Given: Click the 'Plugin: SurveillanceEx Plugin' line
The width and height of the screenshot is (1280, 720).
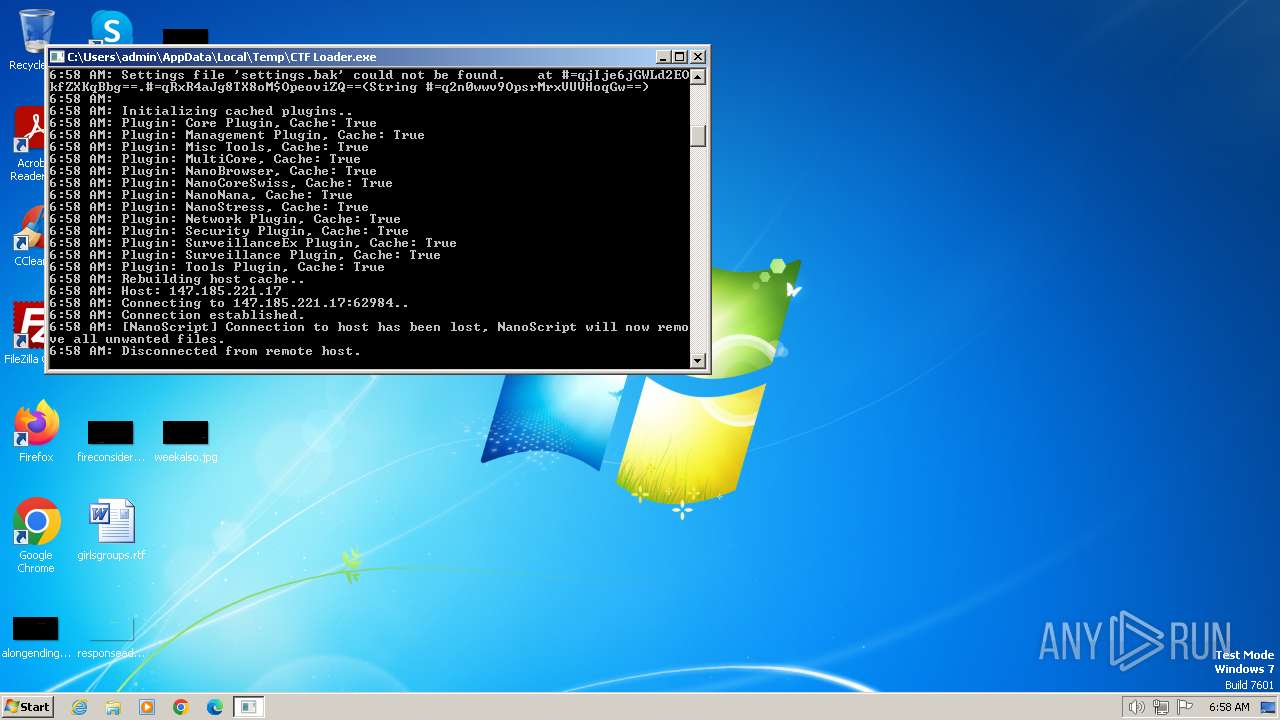Looking at the screenshot, I should click(253, 243).
